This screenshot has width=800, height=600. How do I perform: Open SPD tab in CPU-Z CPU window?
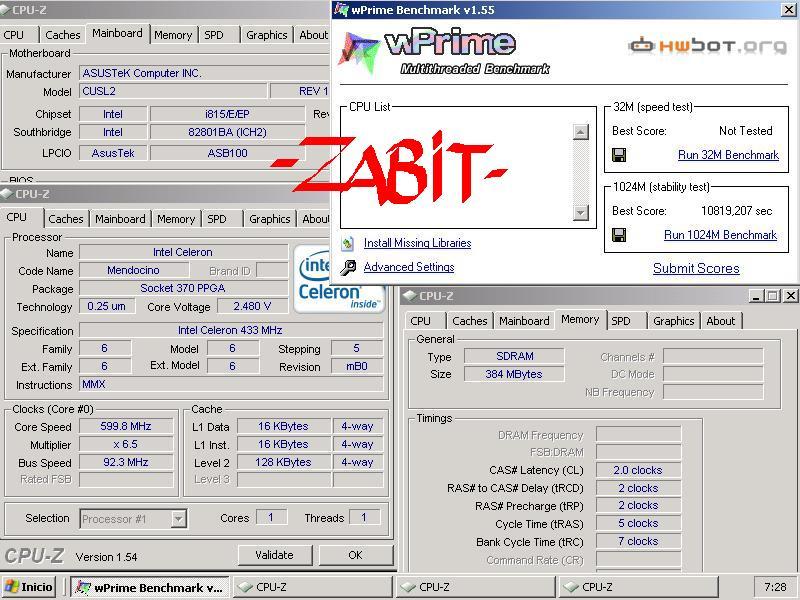coord(217,219)
